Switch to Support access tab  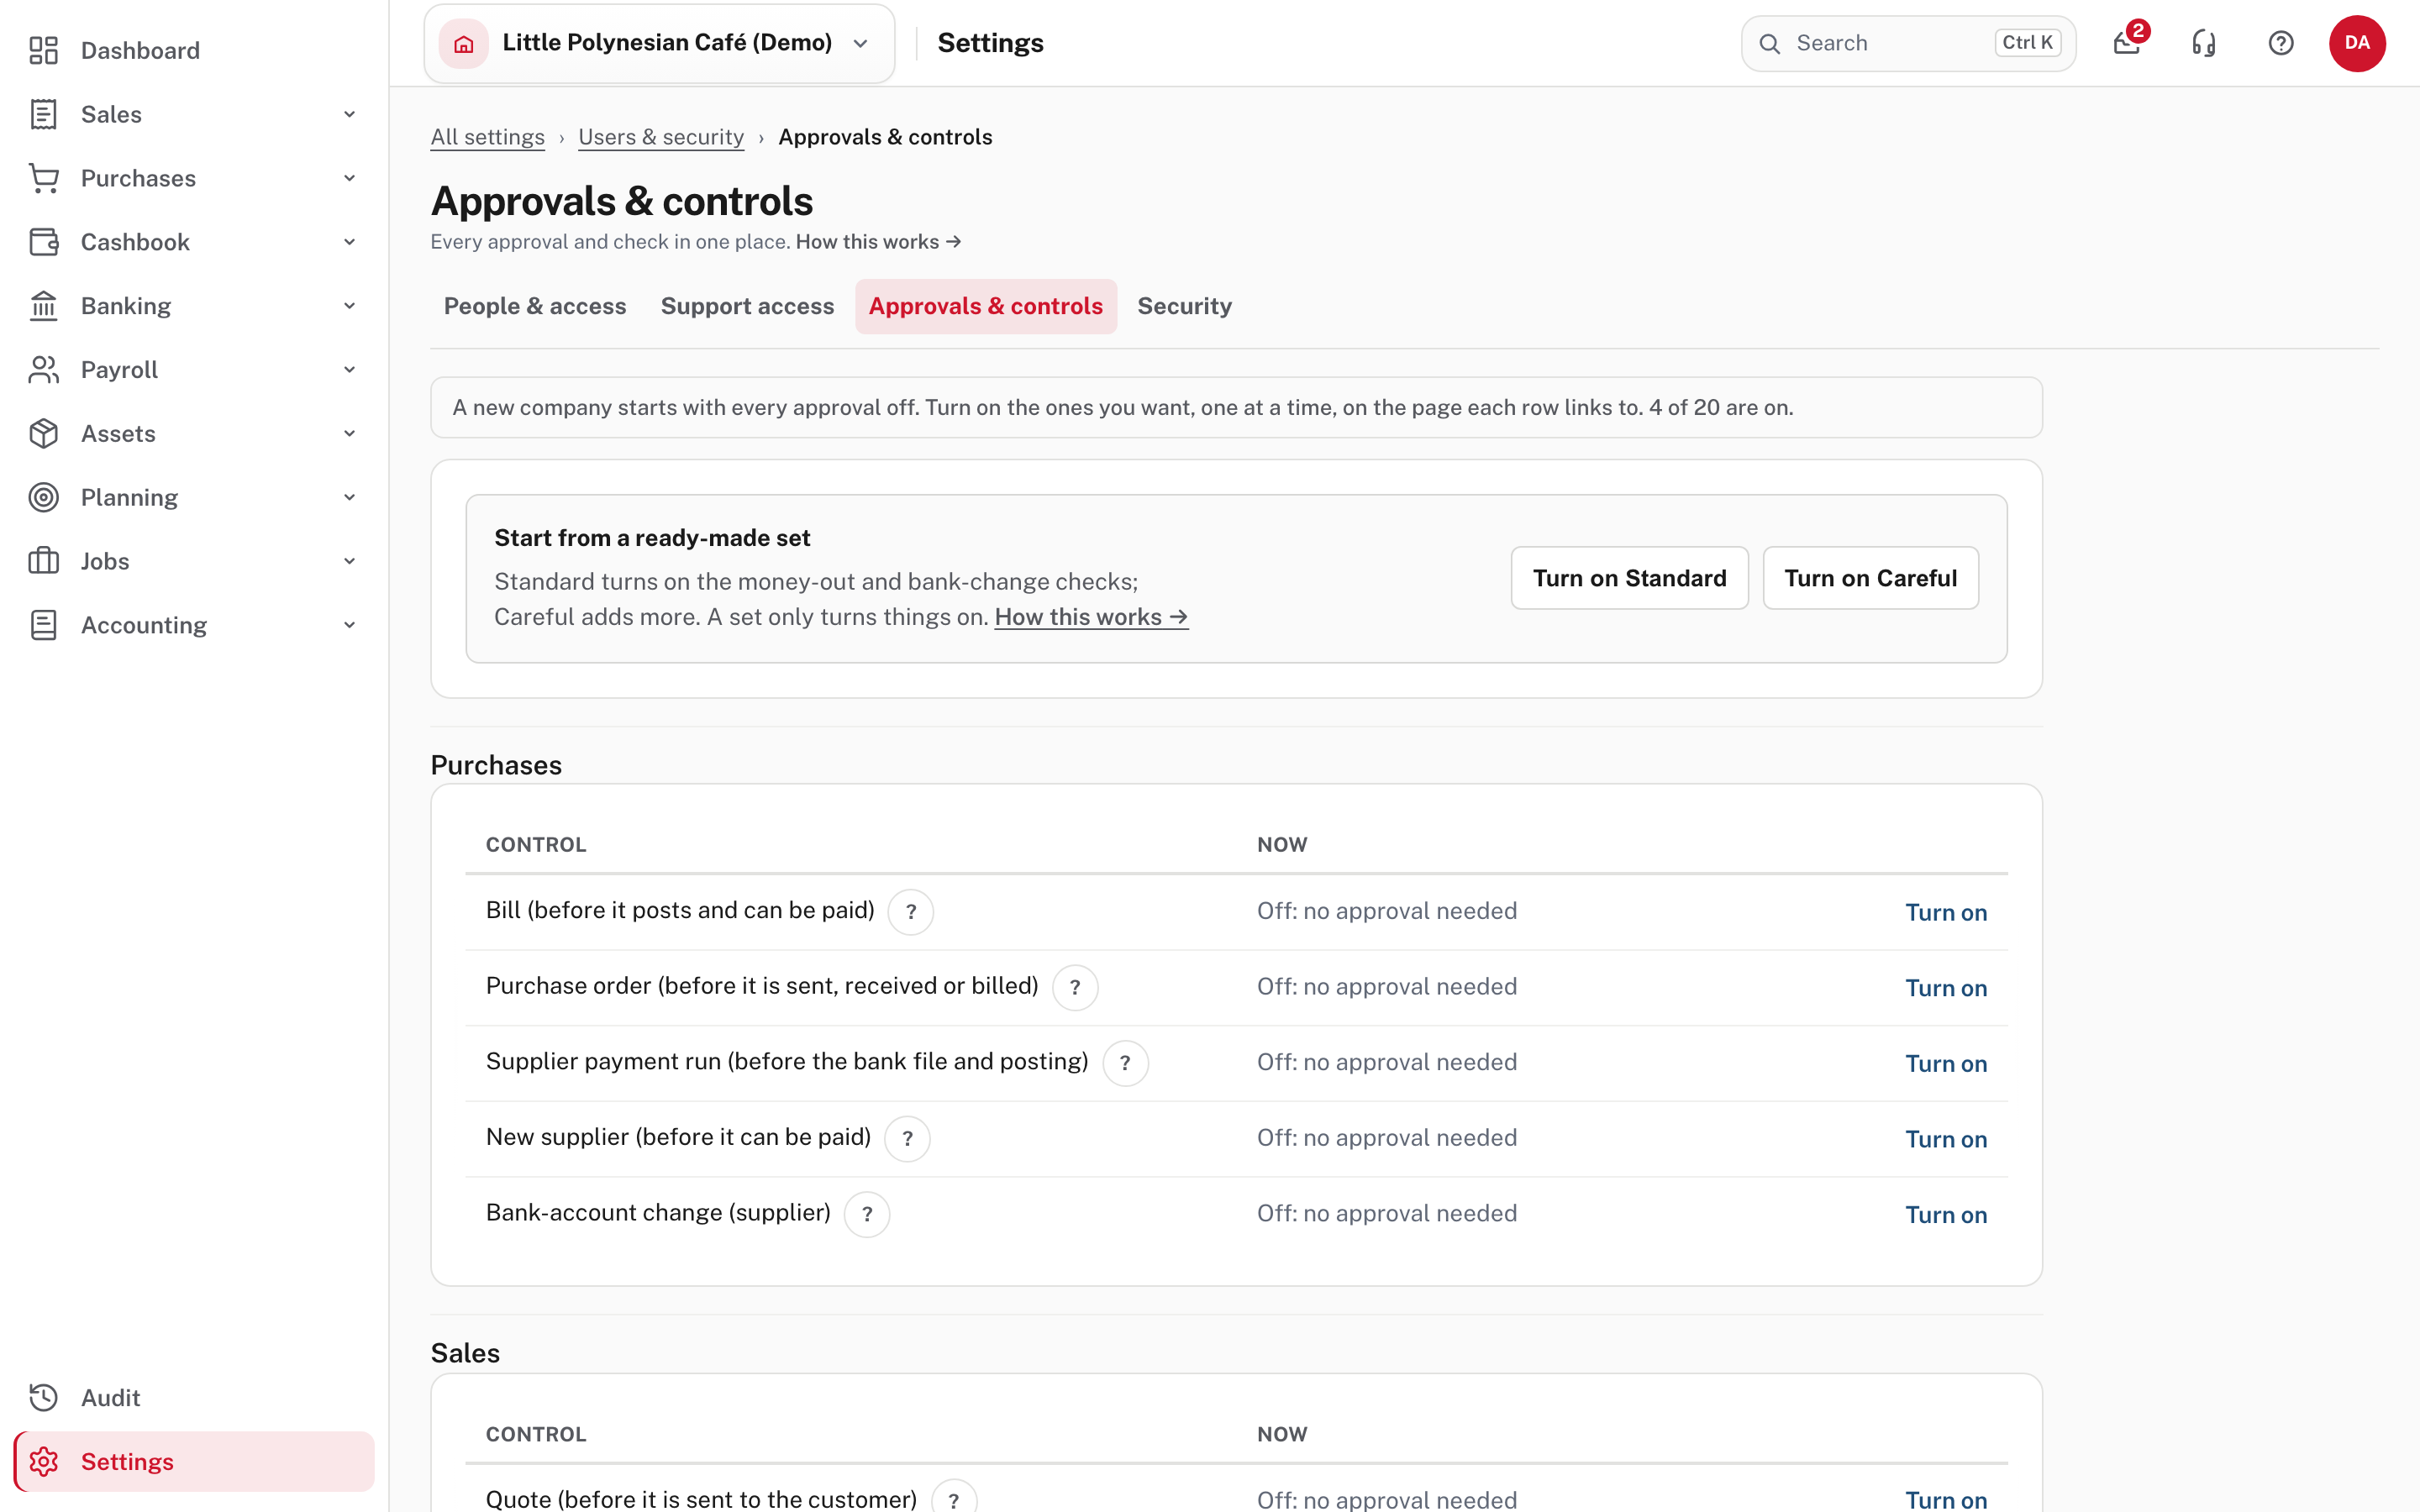(747, 306)
